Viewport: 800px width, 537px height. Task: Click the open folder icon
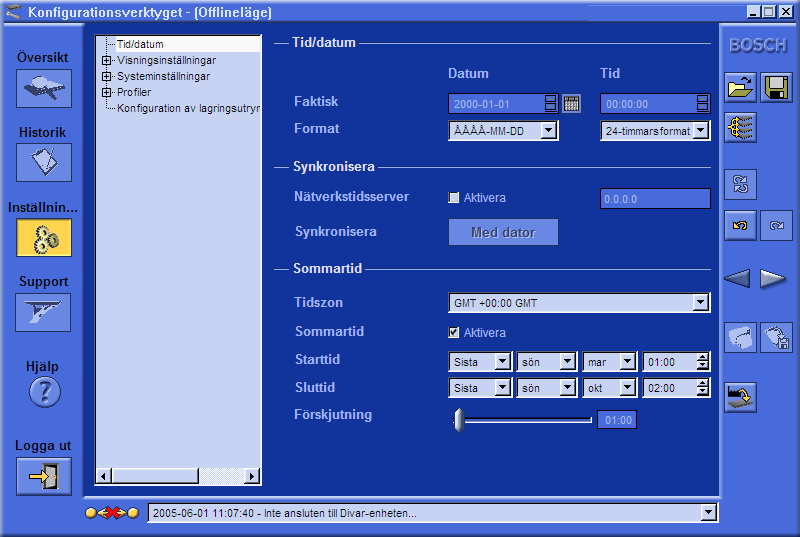[x=740, y=87]
